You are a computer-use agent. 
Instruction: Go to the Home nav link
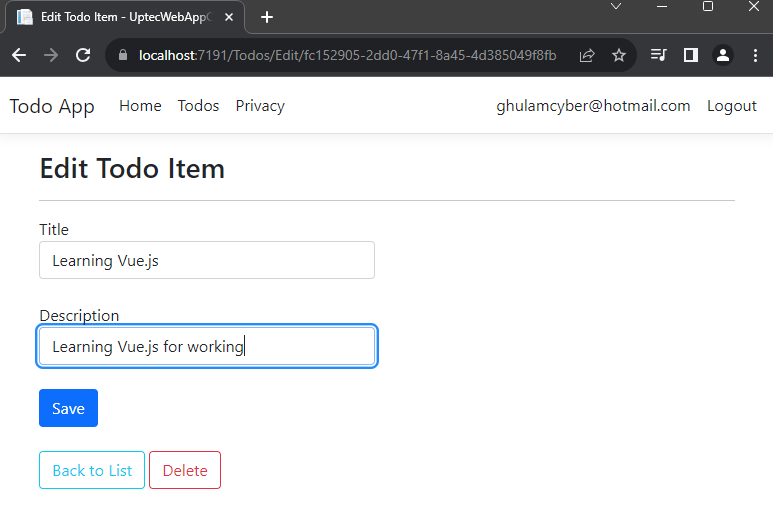pyautogui.click(x=140, y=106)
